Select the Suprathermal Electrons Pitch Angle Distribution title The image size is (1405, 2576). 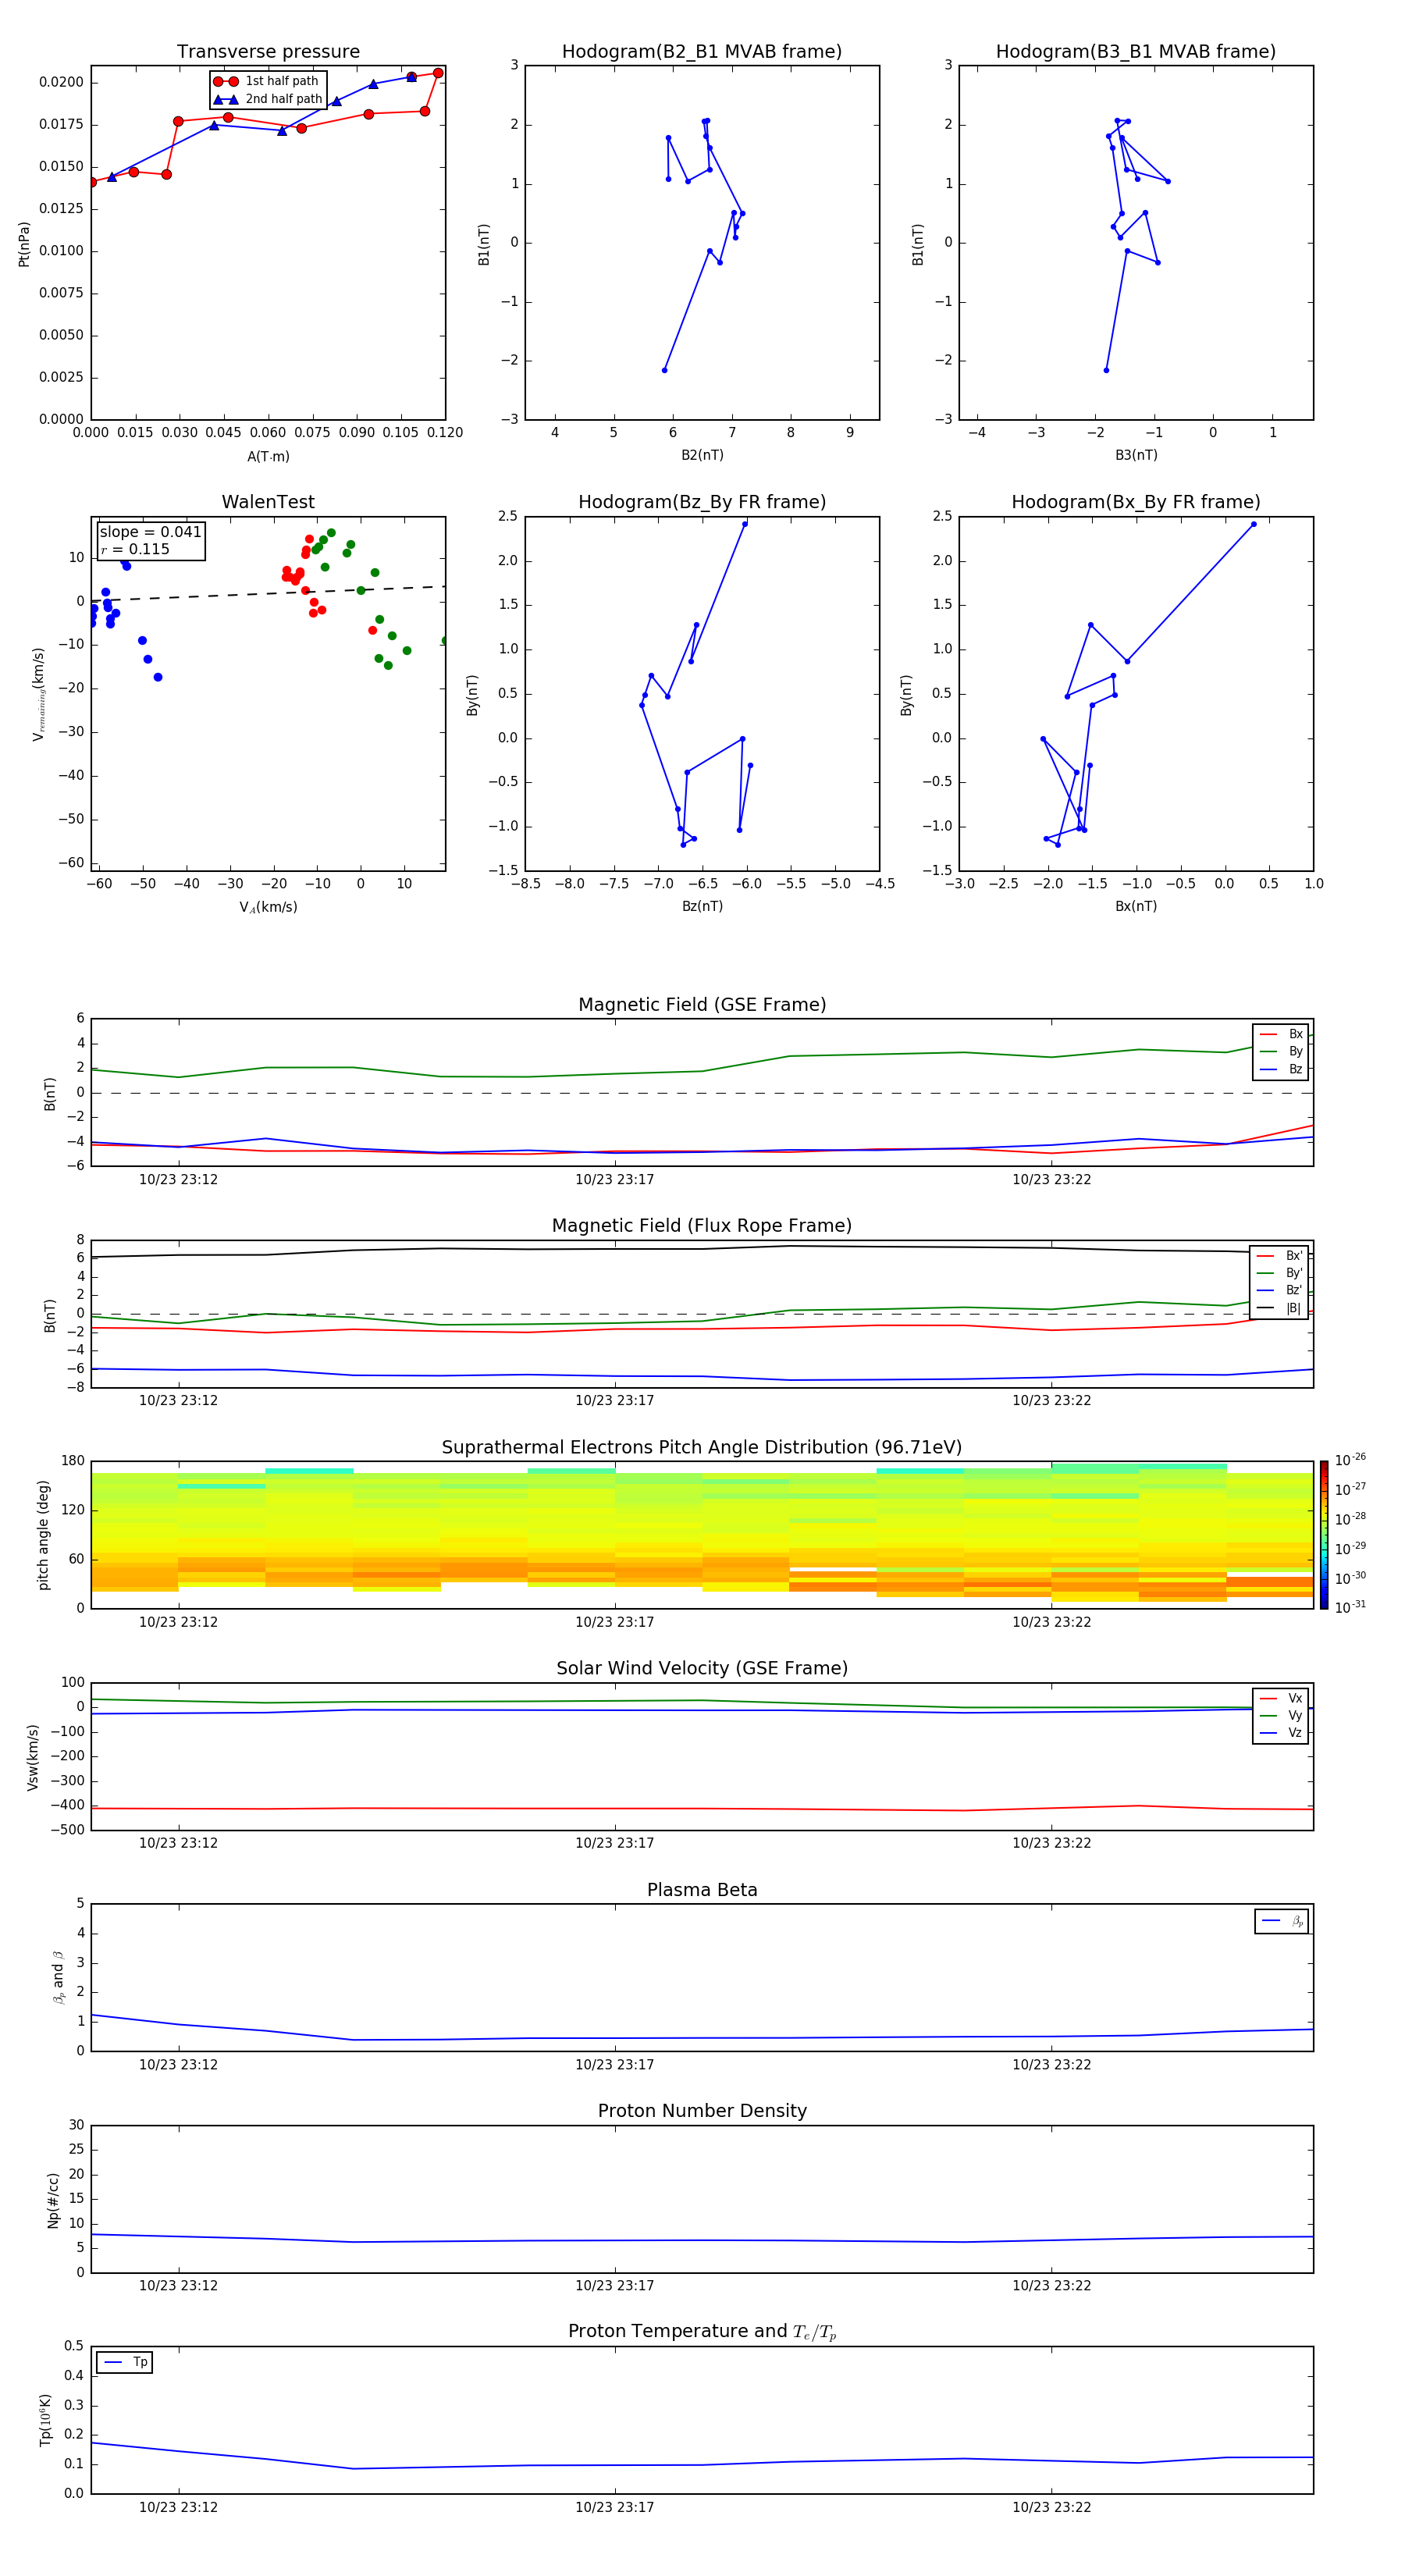[x=702, y=1447]
